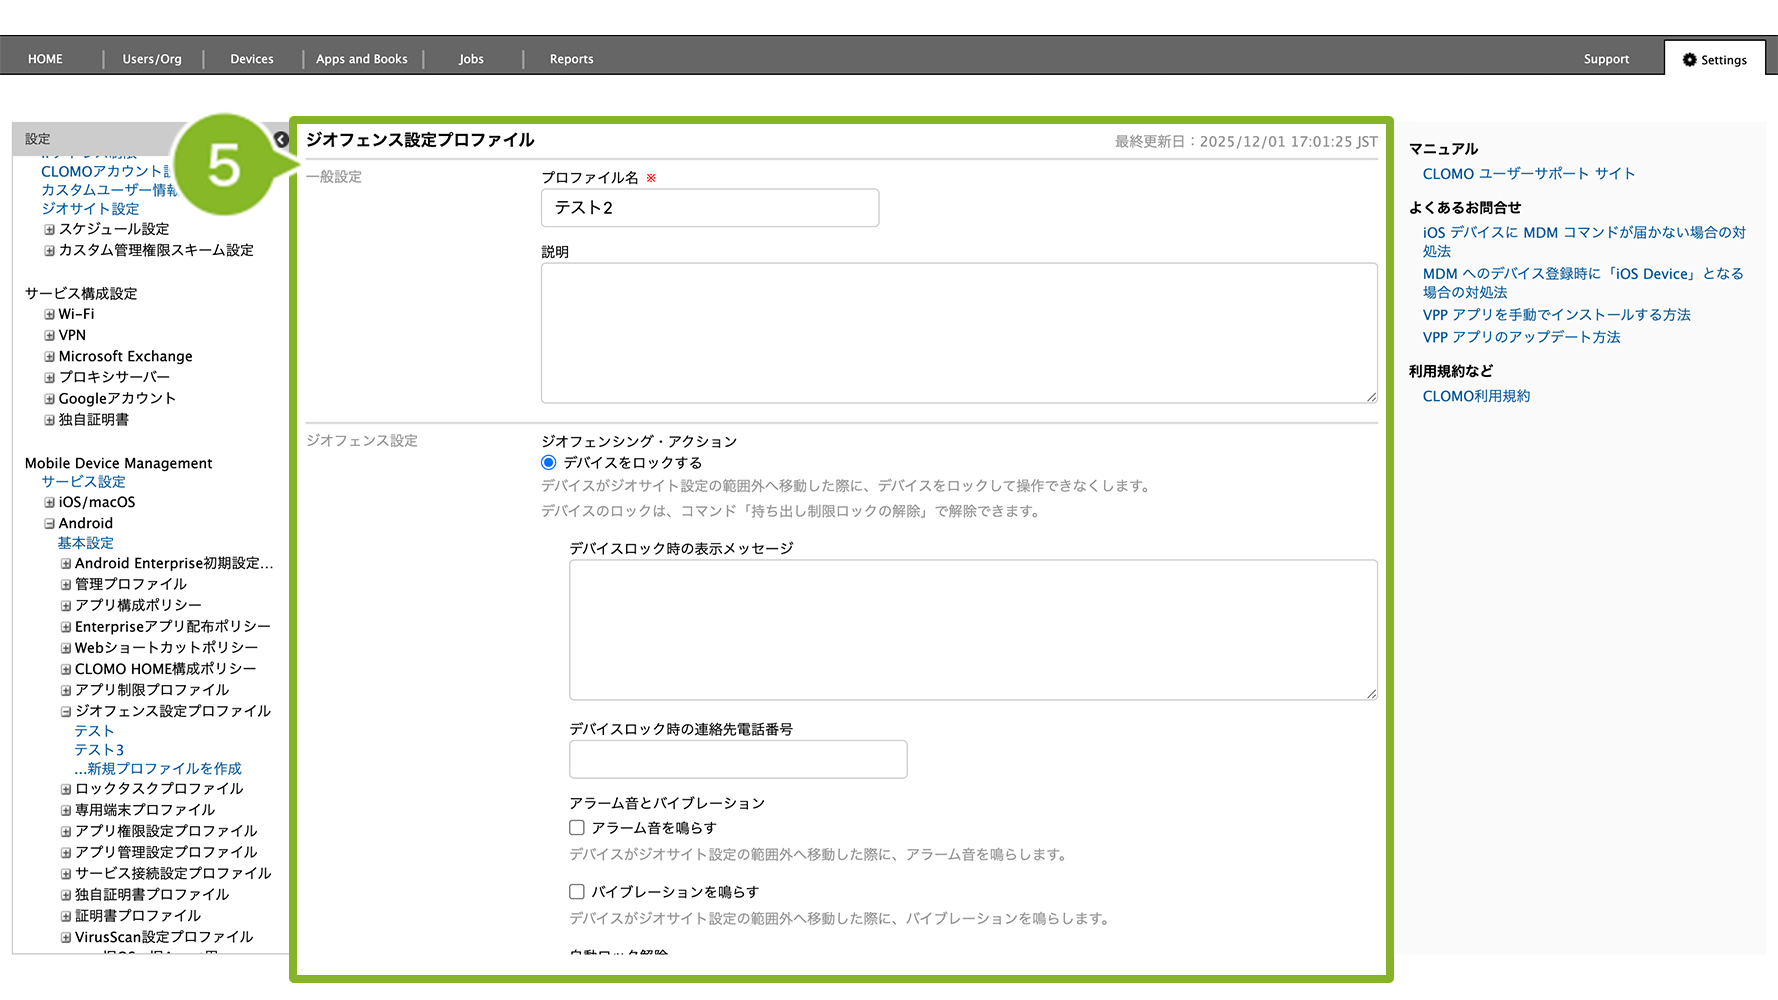Enable the バイブレーションを鳴らす checkbox
This screenshot has height=1000, width=1778.
[x=577, y=892]
